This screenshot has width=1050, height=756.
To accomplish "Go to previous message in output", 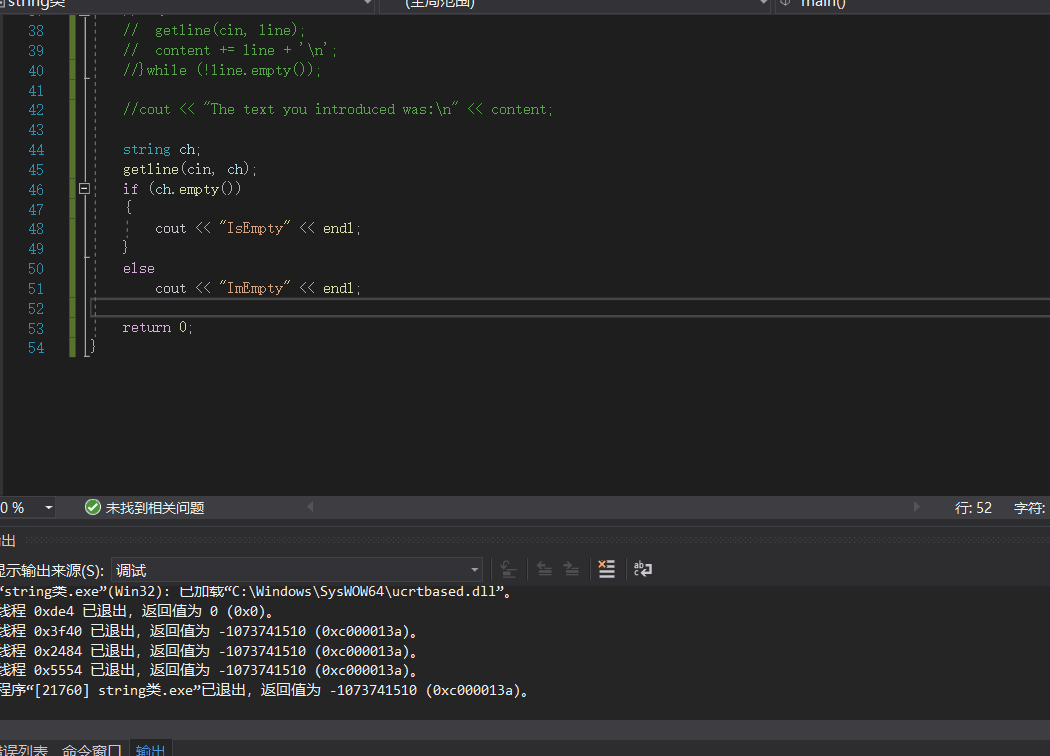I will point(544,569).
